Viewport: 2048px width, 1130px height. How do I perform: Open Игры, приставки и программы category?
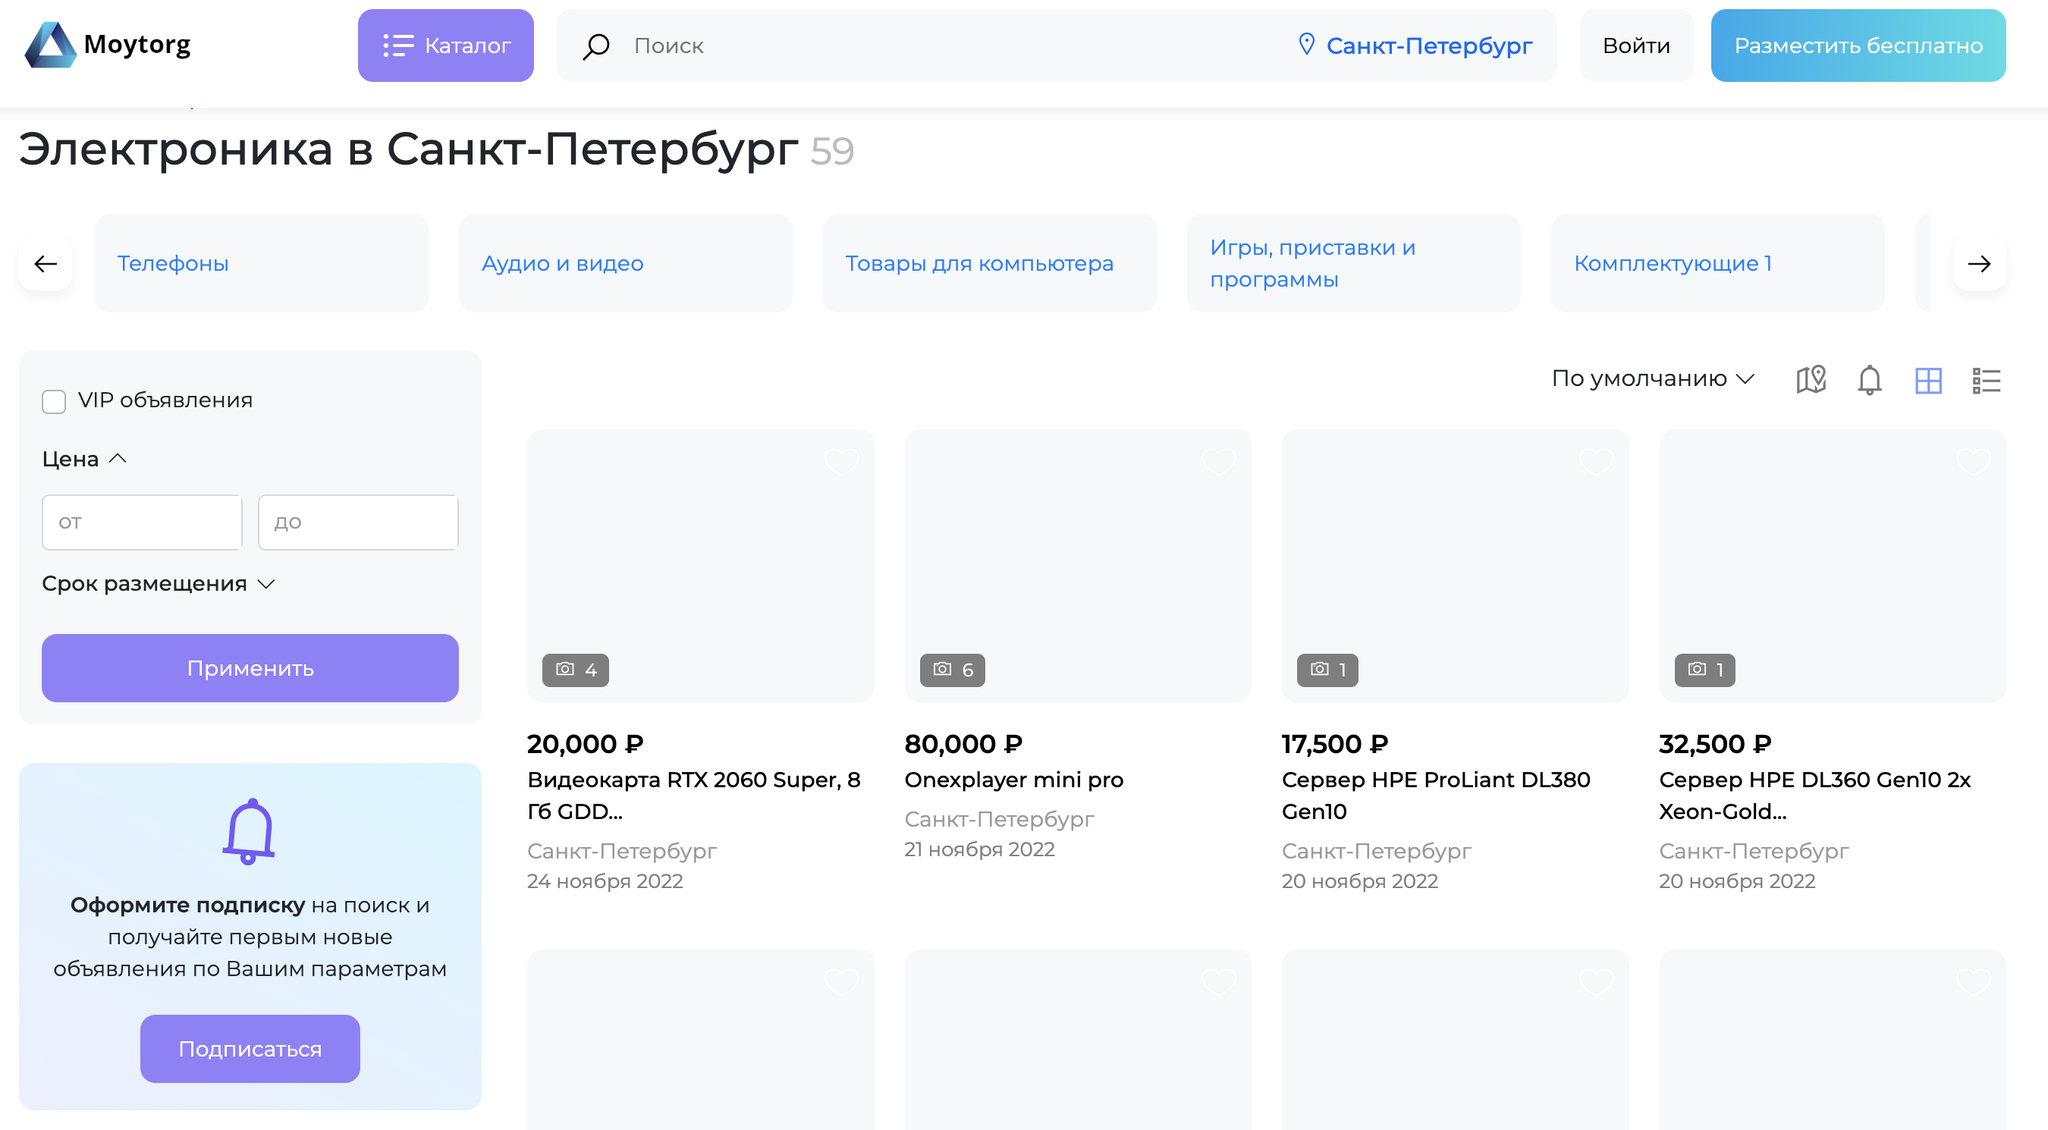(1312, 263)
